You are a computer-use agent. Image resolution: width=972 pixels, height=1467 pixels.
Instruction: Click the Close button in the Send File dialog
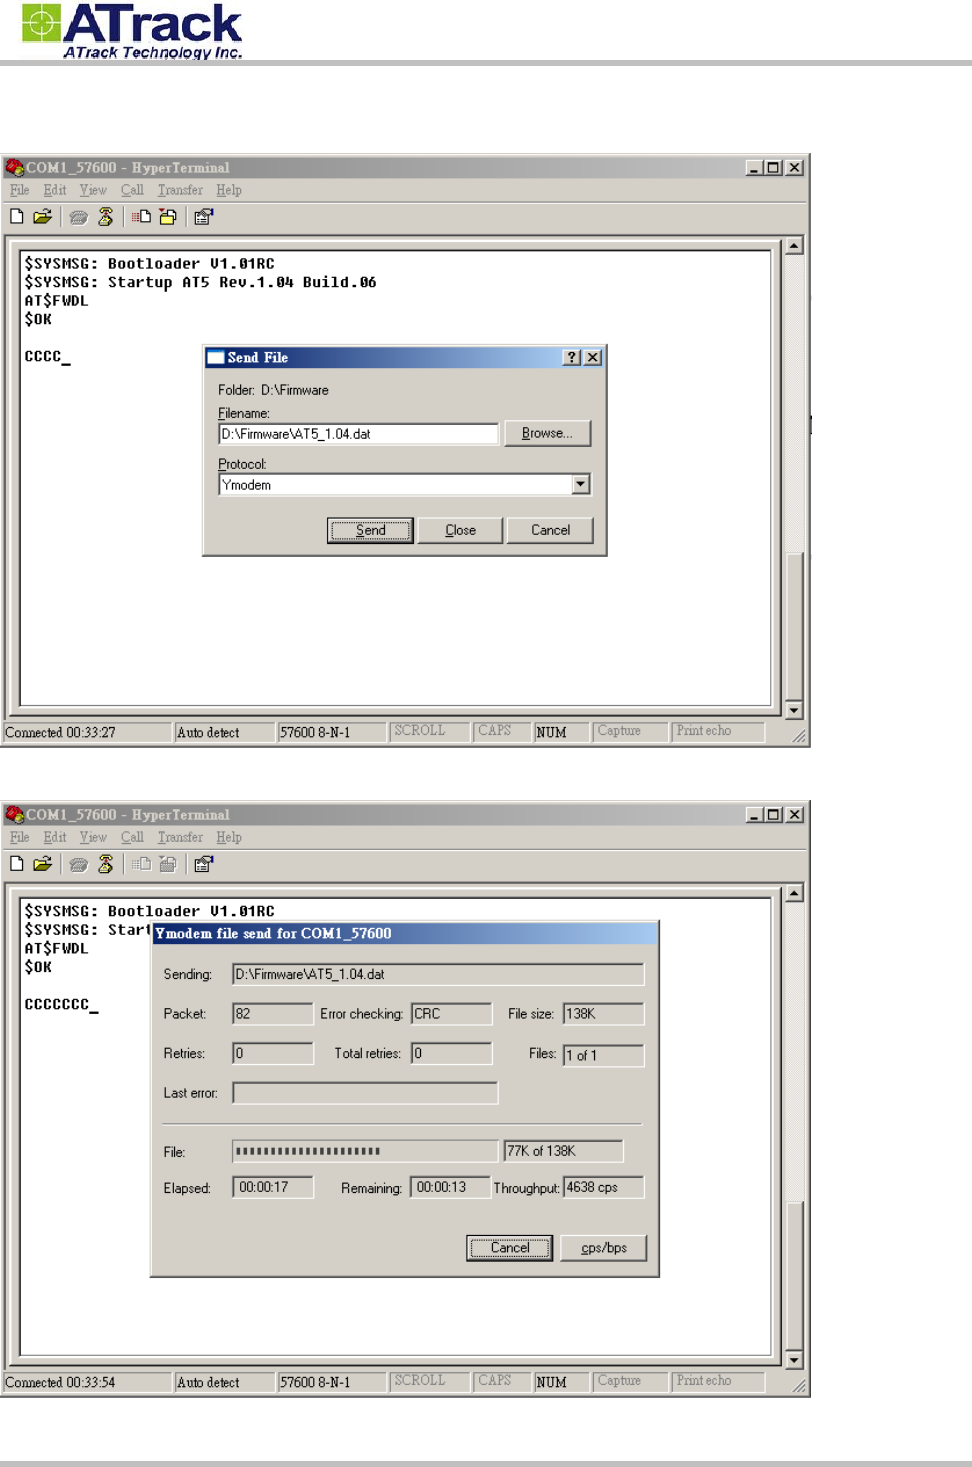[x=460, y=530]
